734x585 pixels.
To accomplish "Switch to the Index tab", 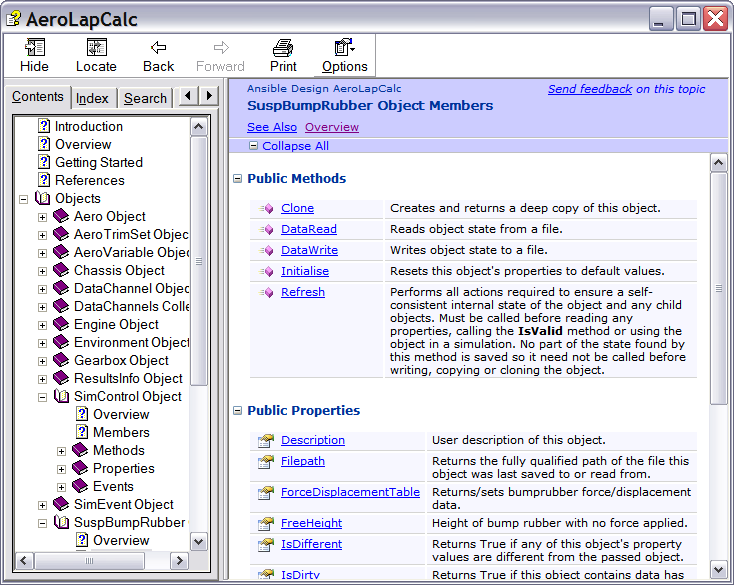I will click(x=92, y=98).
